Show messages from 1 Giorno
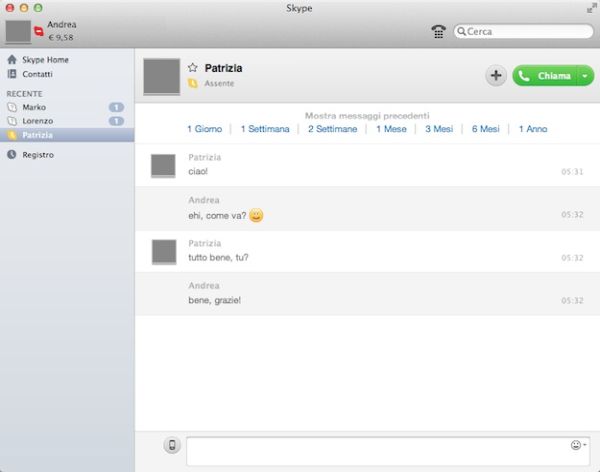This screenshot has width=600, height=472. (205, 129)
